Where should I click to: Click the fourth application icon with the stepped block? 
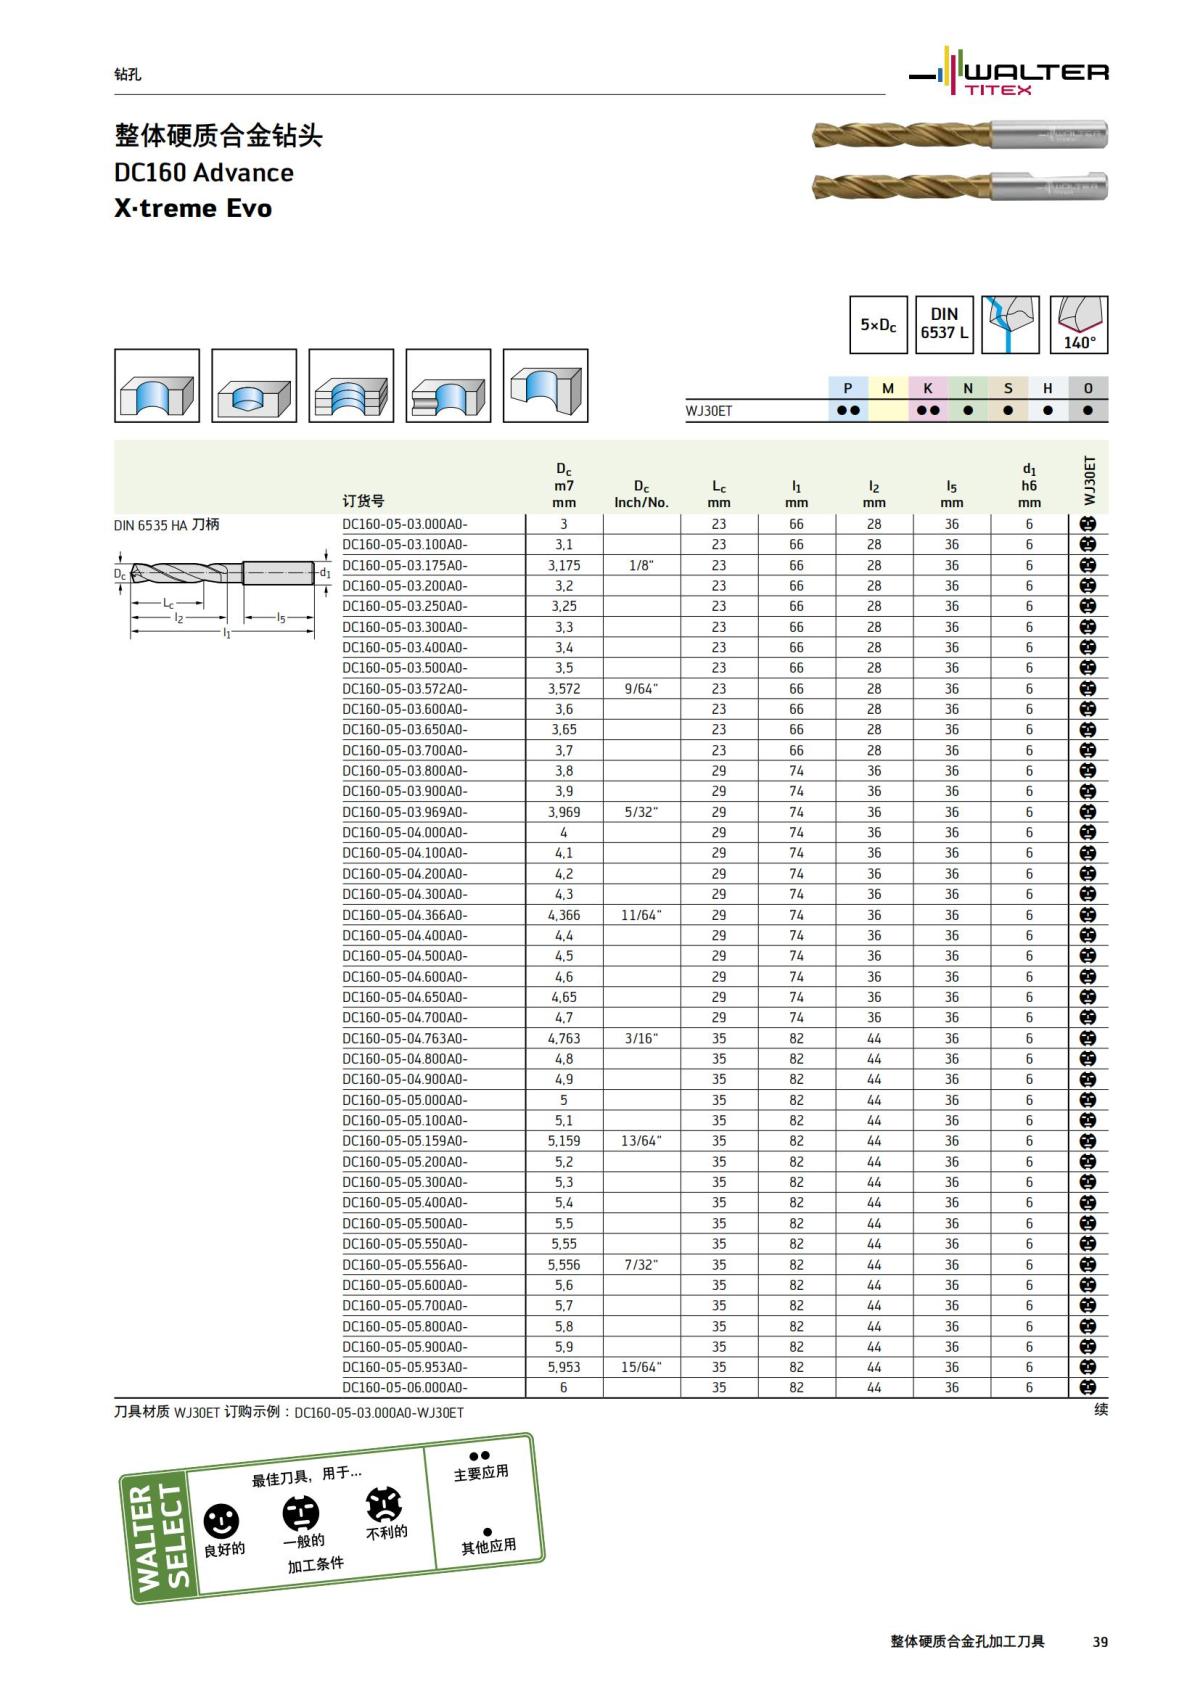click(448, 386)
